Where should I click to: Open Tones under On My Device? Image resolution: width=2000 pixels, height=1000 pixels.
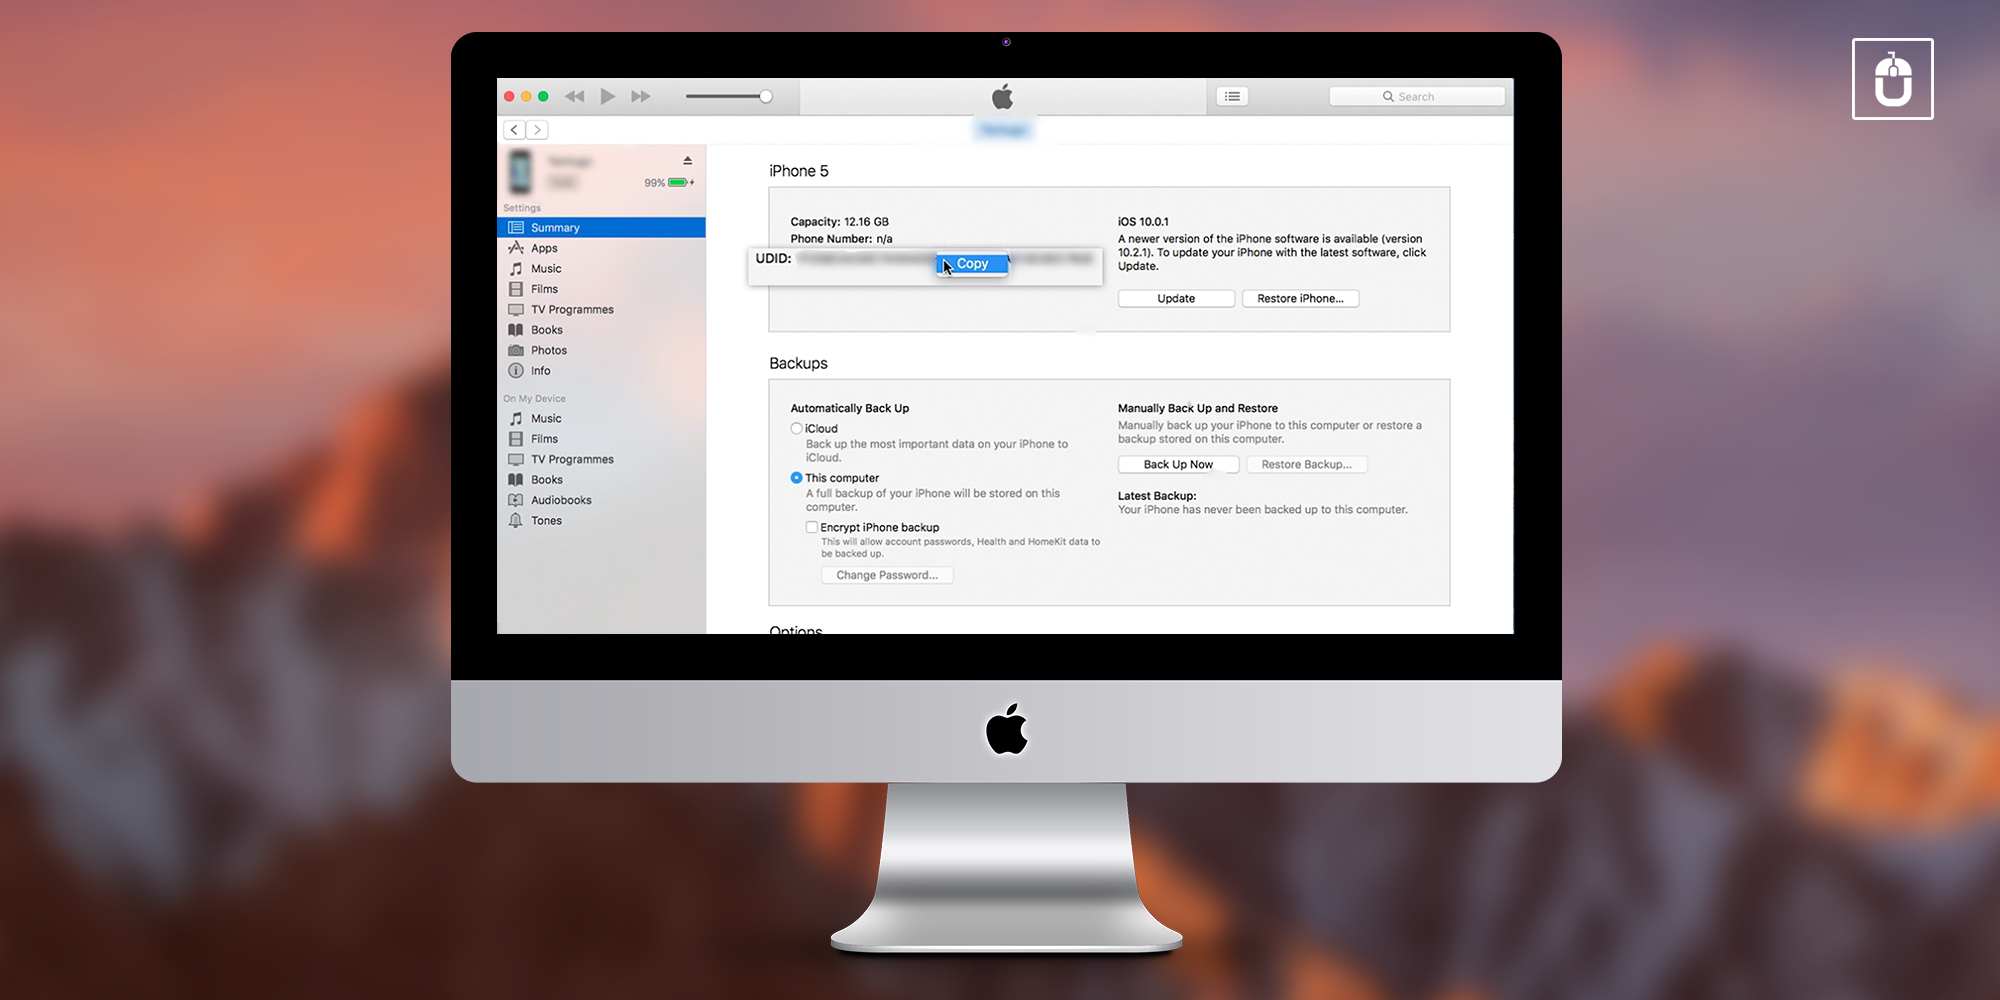[546, 521]
